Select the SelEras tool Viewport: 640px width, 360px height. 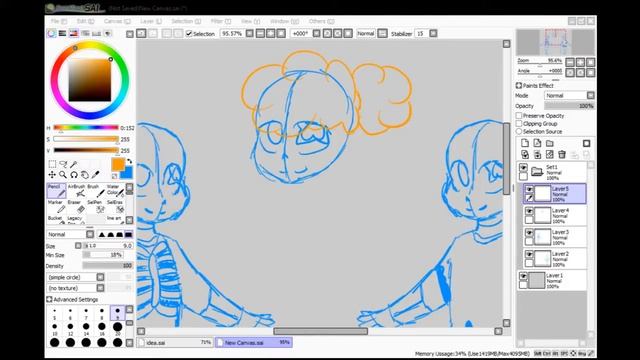(115, 207)
